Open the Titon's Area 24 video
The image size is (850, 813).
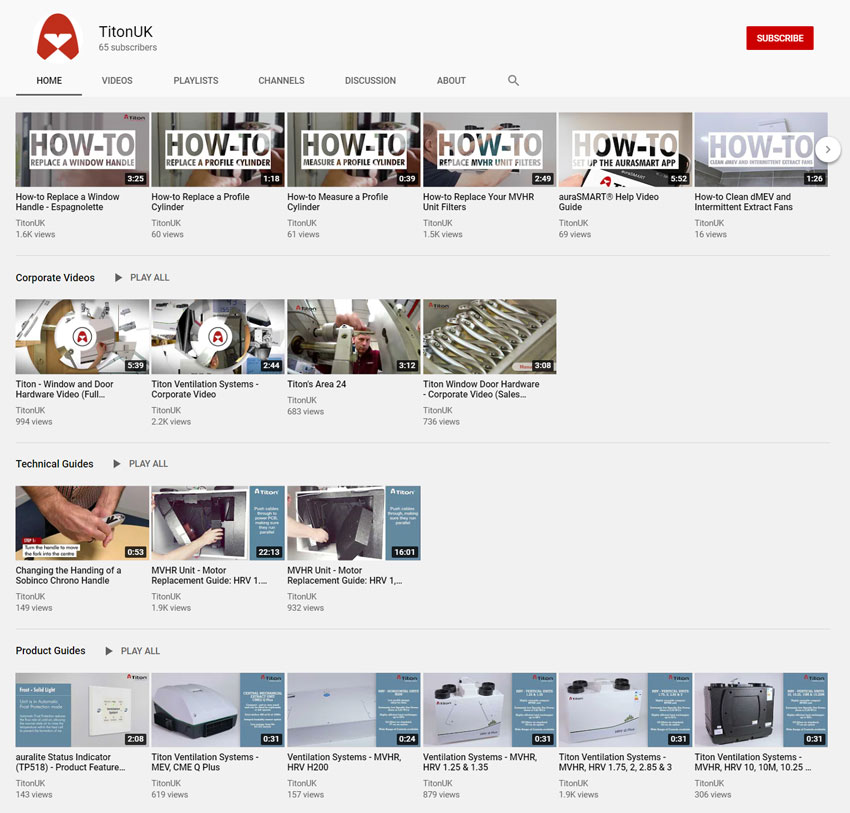[x=353, y=336]
